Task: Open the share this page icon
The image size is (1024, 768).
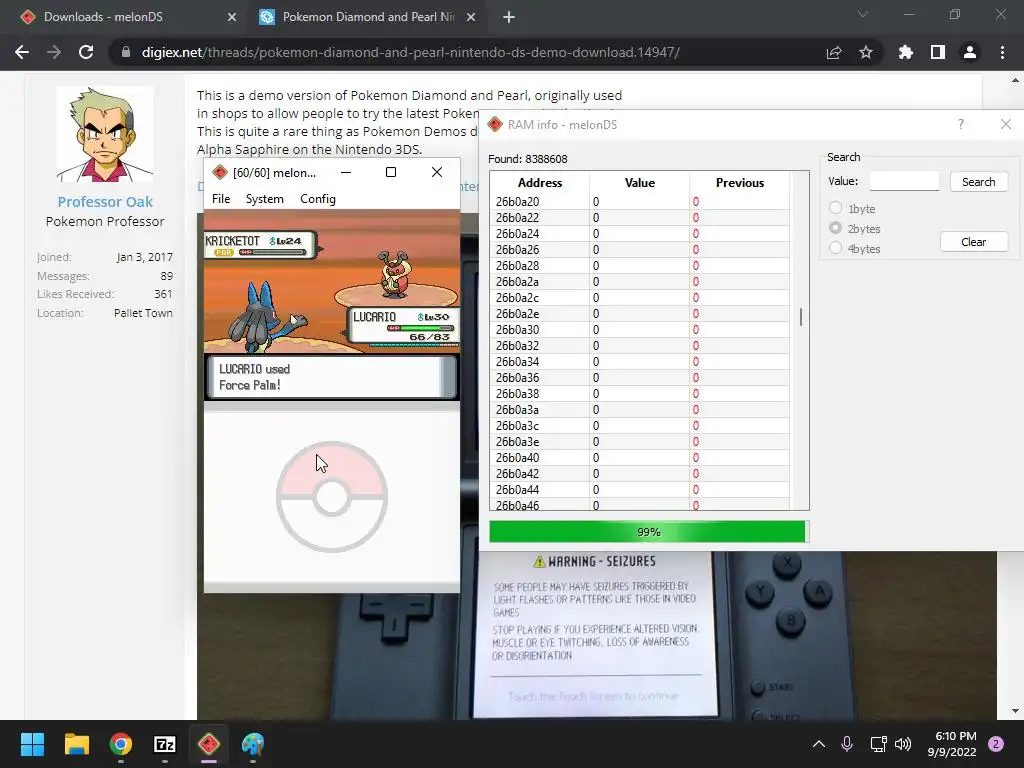Action: [834, 52]
